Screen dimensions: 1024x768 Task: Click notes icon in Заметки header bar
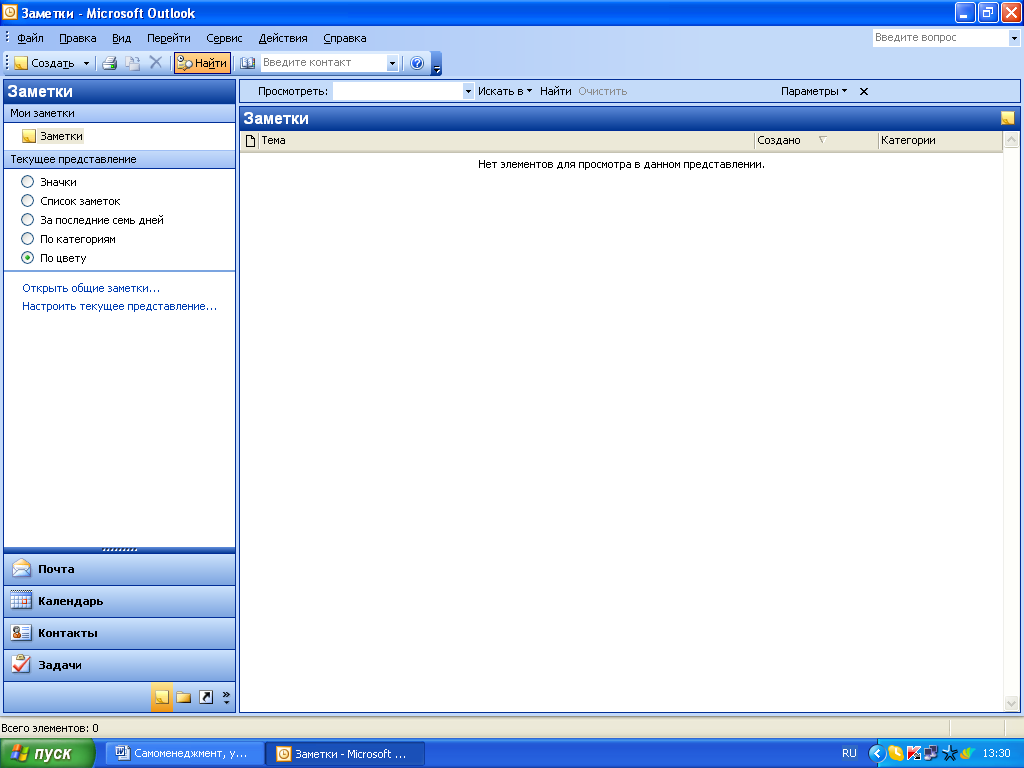1008,118
